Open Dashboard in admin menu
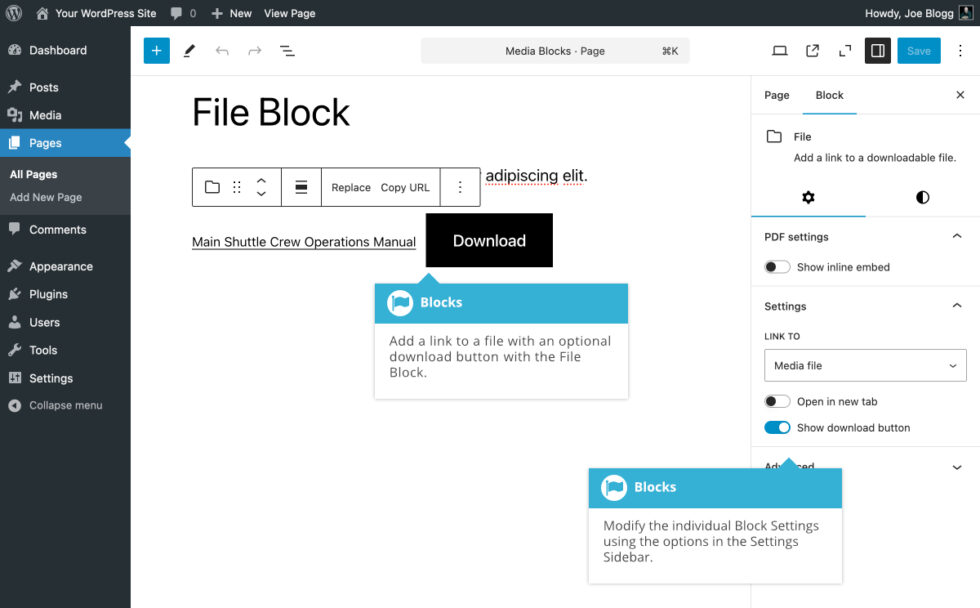Screen dimensions: 980x608 [65, 50]
